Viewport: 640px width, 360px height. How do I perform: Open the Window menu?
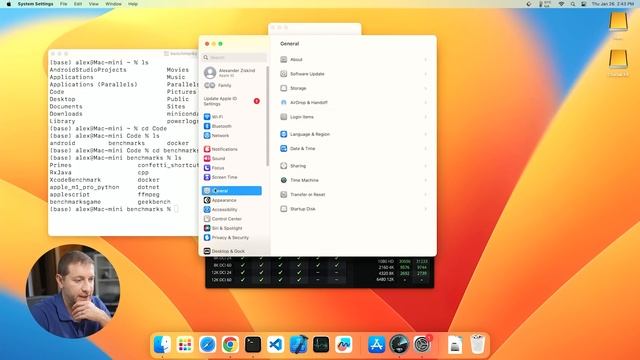click(x=113, y=4)
